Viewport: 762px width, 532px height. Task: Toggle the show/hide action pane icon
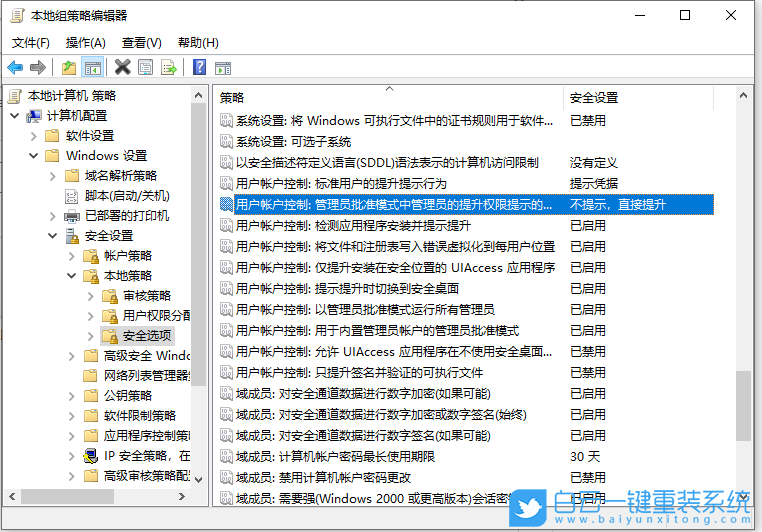(x=223, y=68)
